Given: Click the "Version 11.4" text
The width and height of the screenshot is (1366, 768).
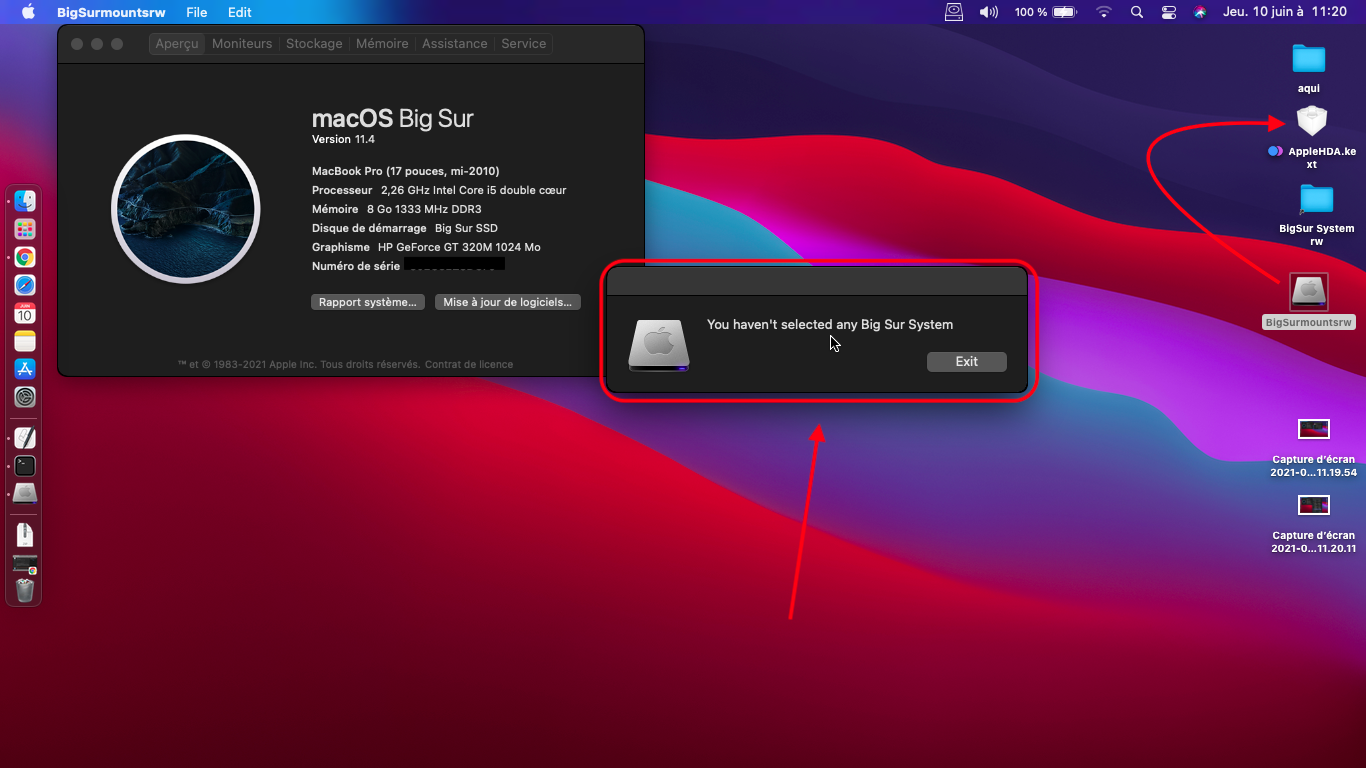Looking at the screenshot, I should pyautogui.click(x=343, y=139).
